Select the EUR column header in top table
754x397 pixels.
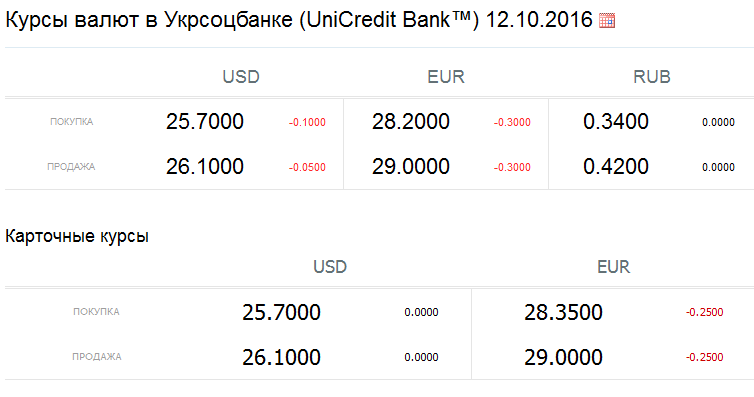coord(446,77)
